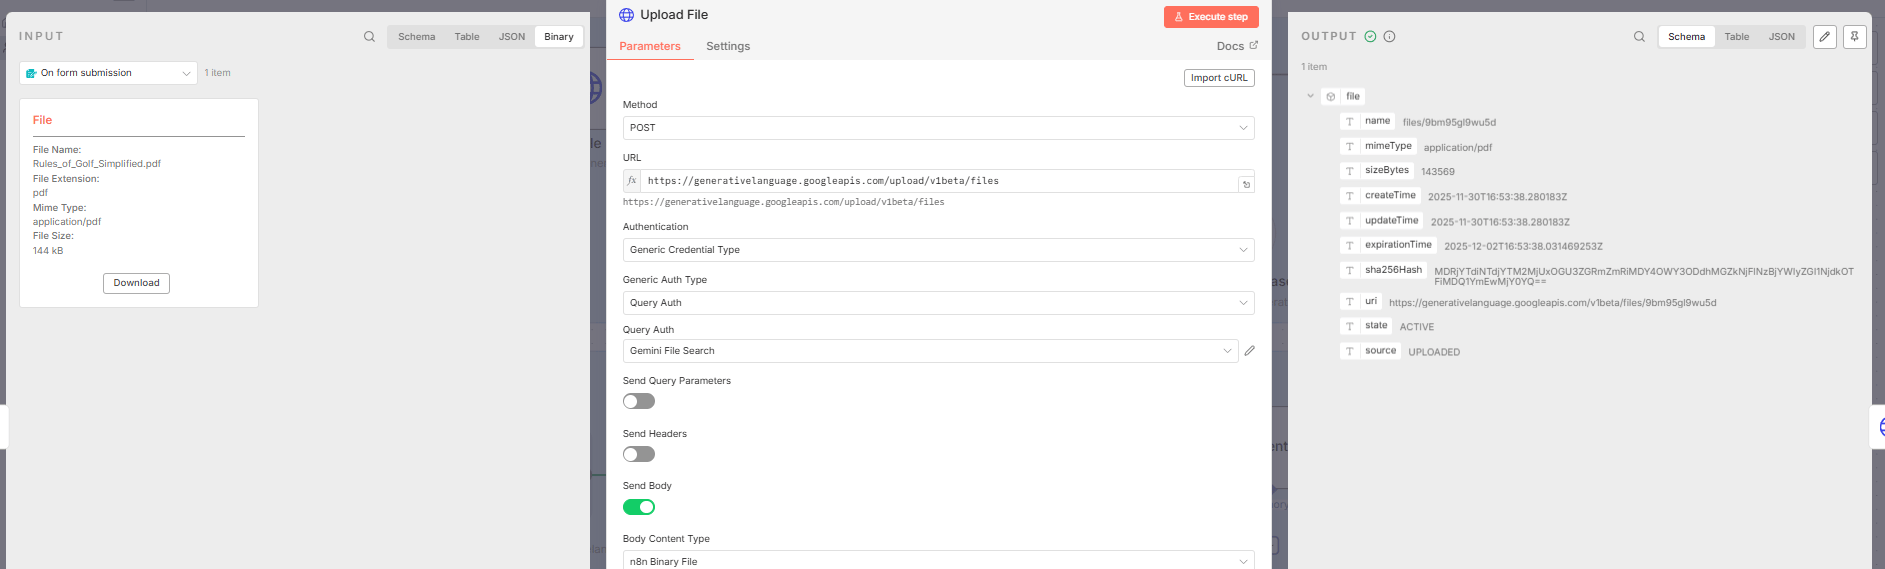
Task: Open Query Auth credential dropdown
Action: [x=930, y=351]
